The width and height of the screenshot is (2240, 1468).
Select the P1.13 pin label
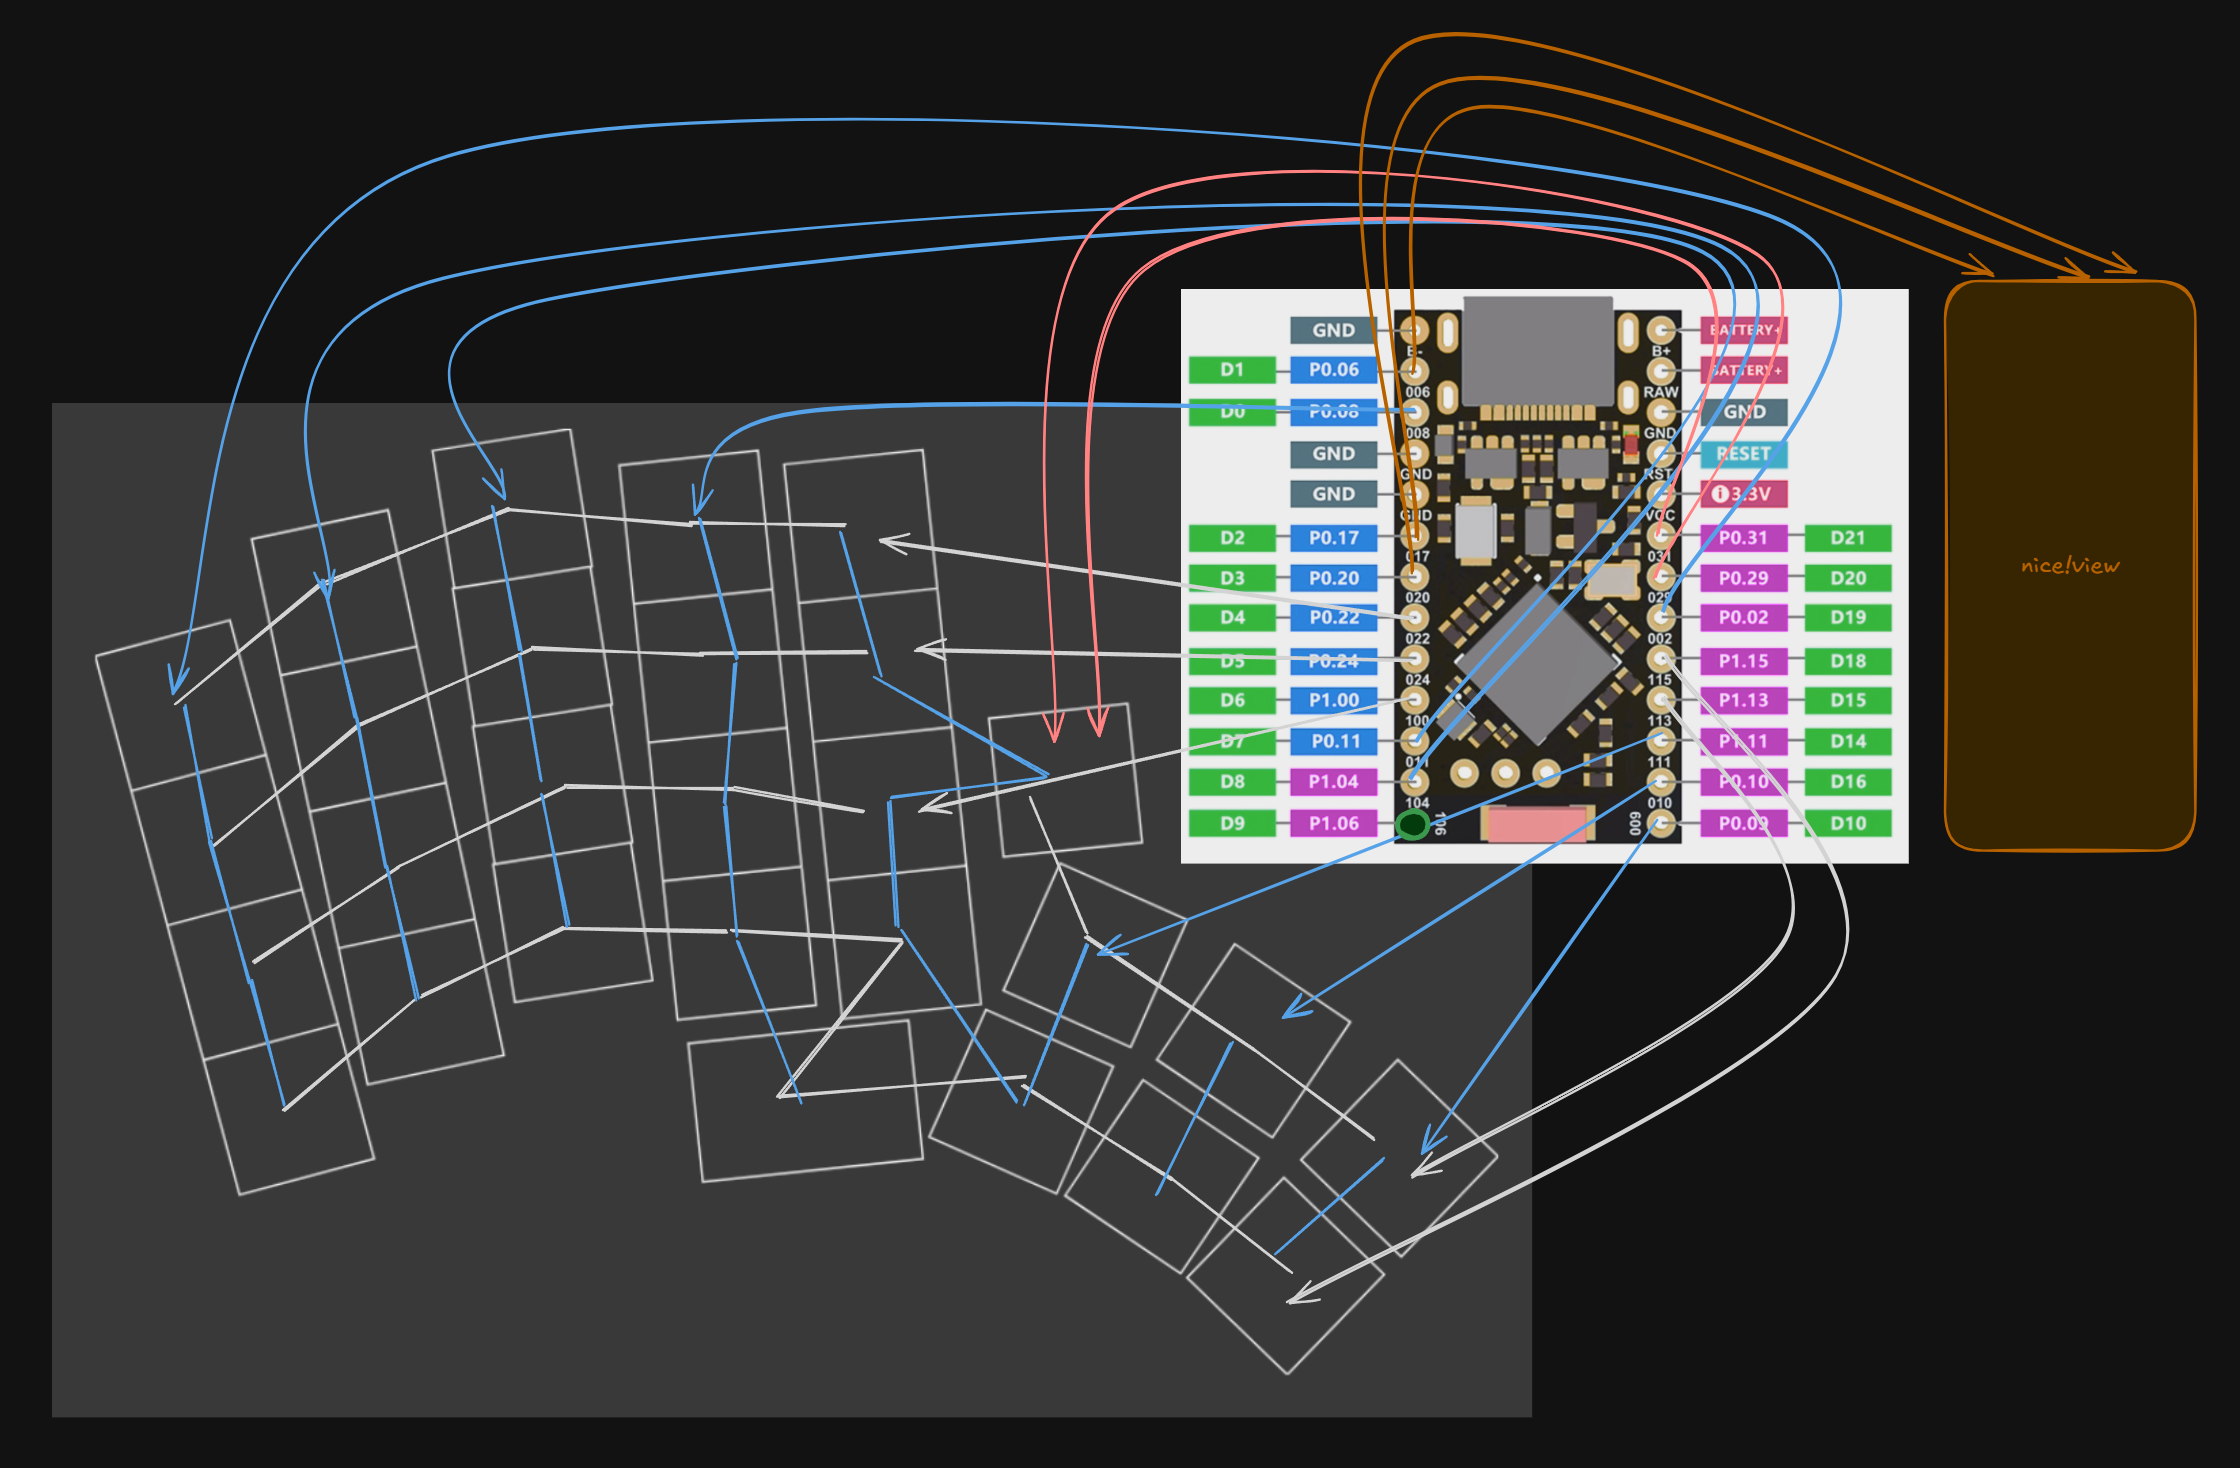(1742, 700)
